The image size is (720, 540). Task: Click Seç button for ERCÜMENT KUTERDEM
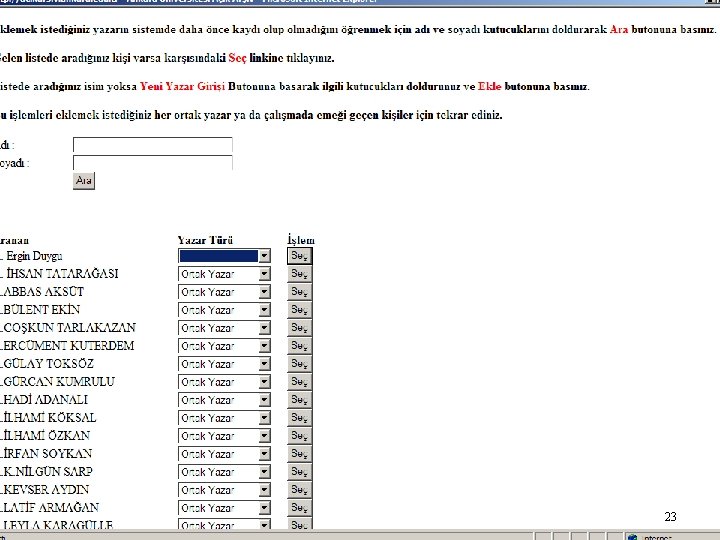point(299,345)
